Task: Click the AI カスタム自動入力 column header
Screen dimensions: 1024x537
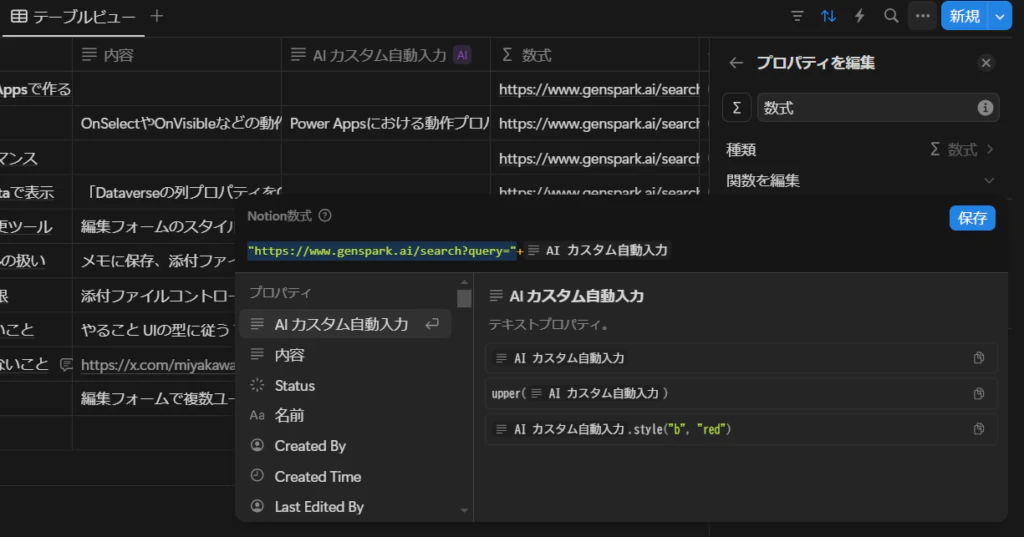Action: coord(386,56)
